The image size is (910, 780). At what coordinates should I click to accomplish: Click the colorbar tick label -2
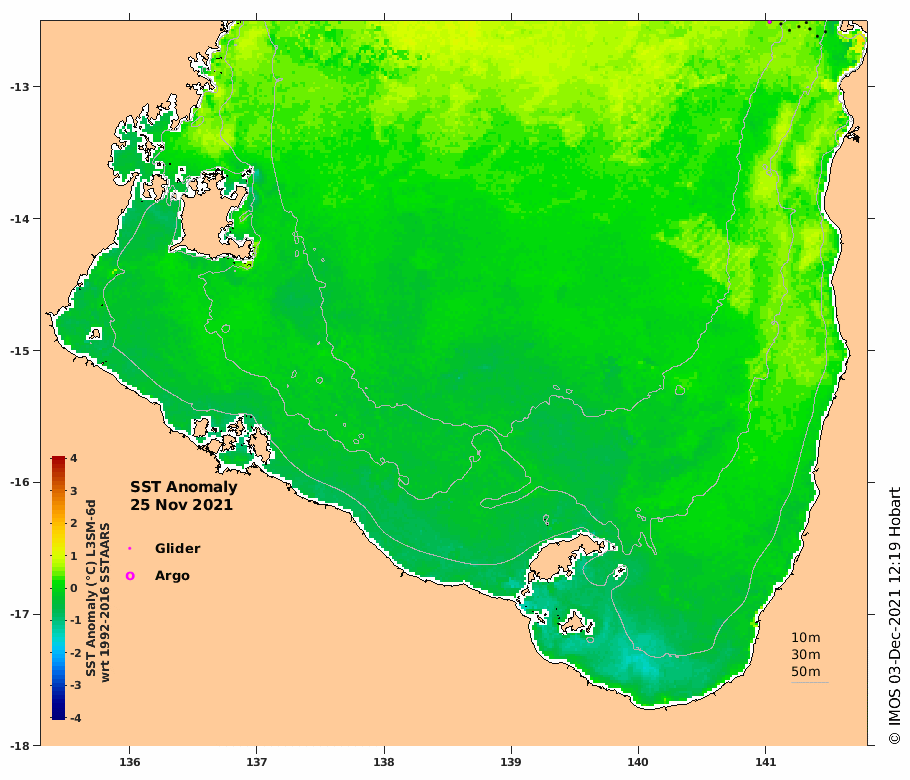(x=75, y=653)
